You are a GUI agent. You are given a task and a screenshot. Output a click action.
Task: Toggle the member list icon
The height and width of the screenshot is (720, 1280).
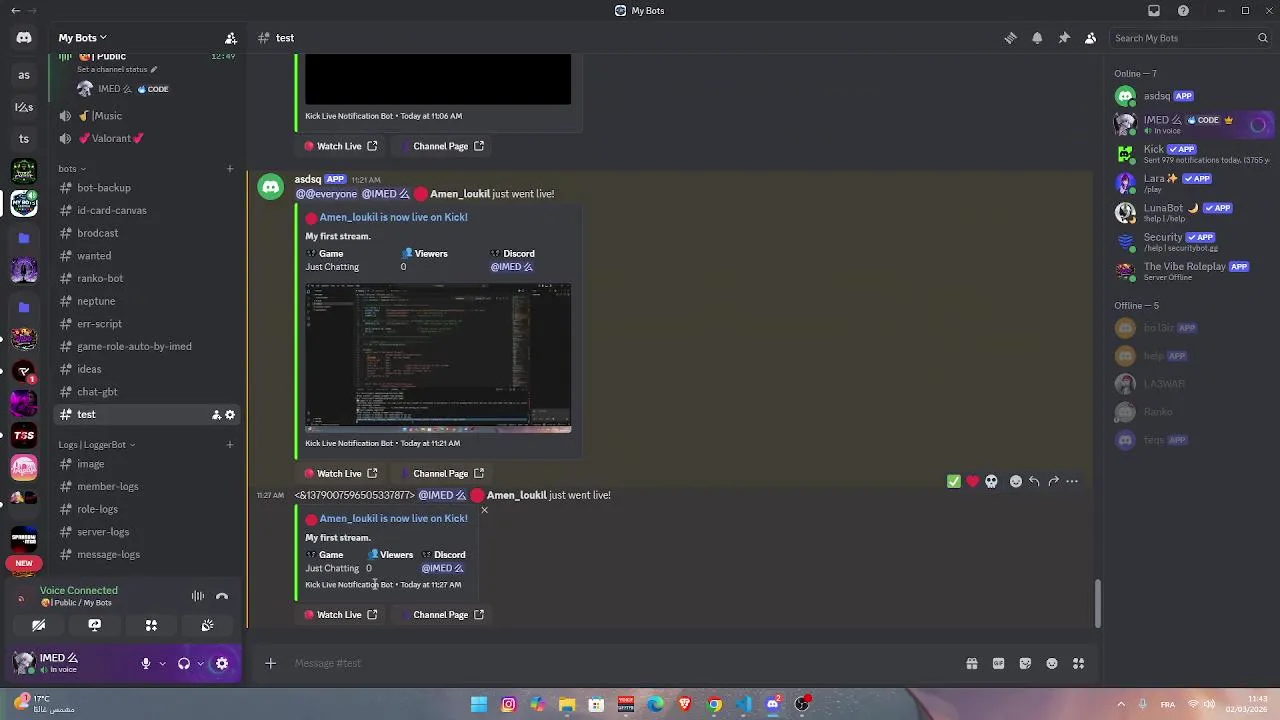tap(1090, 38)
